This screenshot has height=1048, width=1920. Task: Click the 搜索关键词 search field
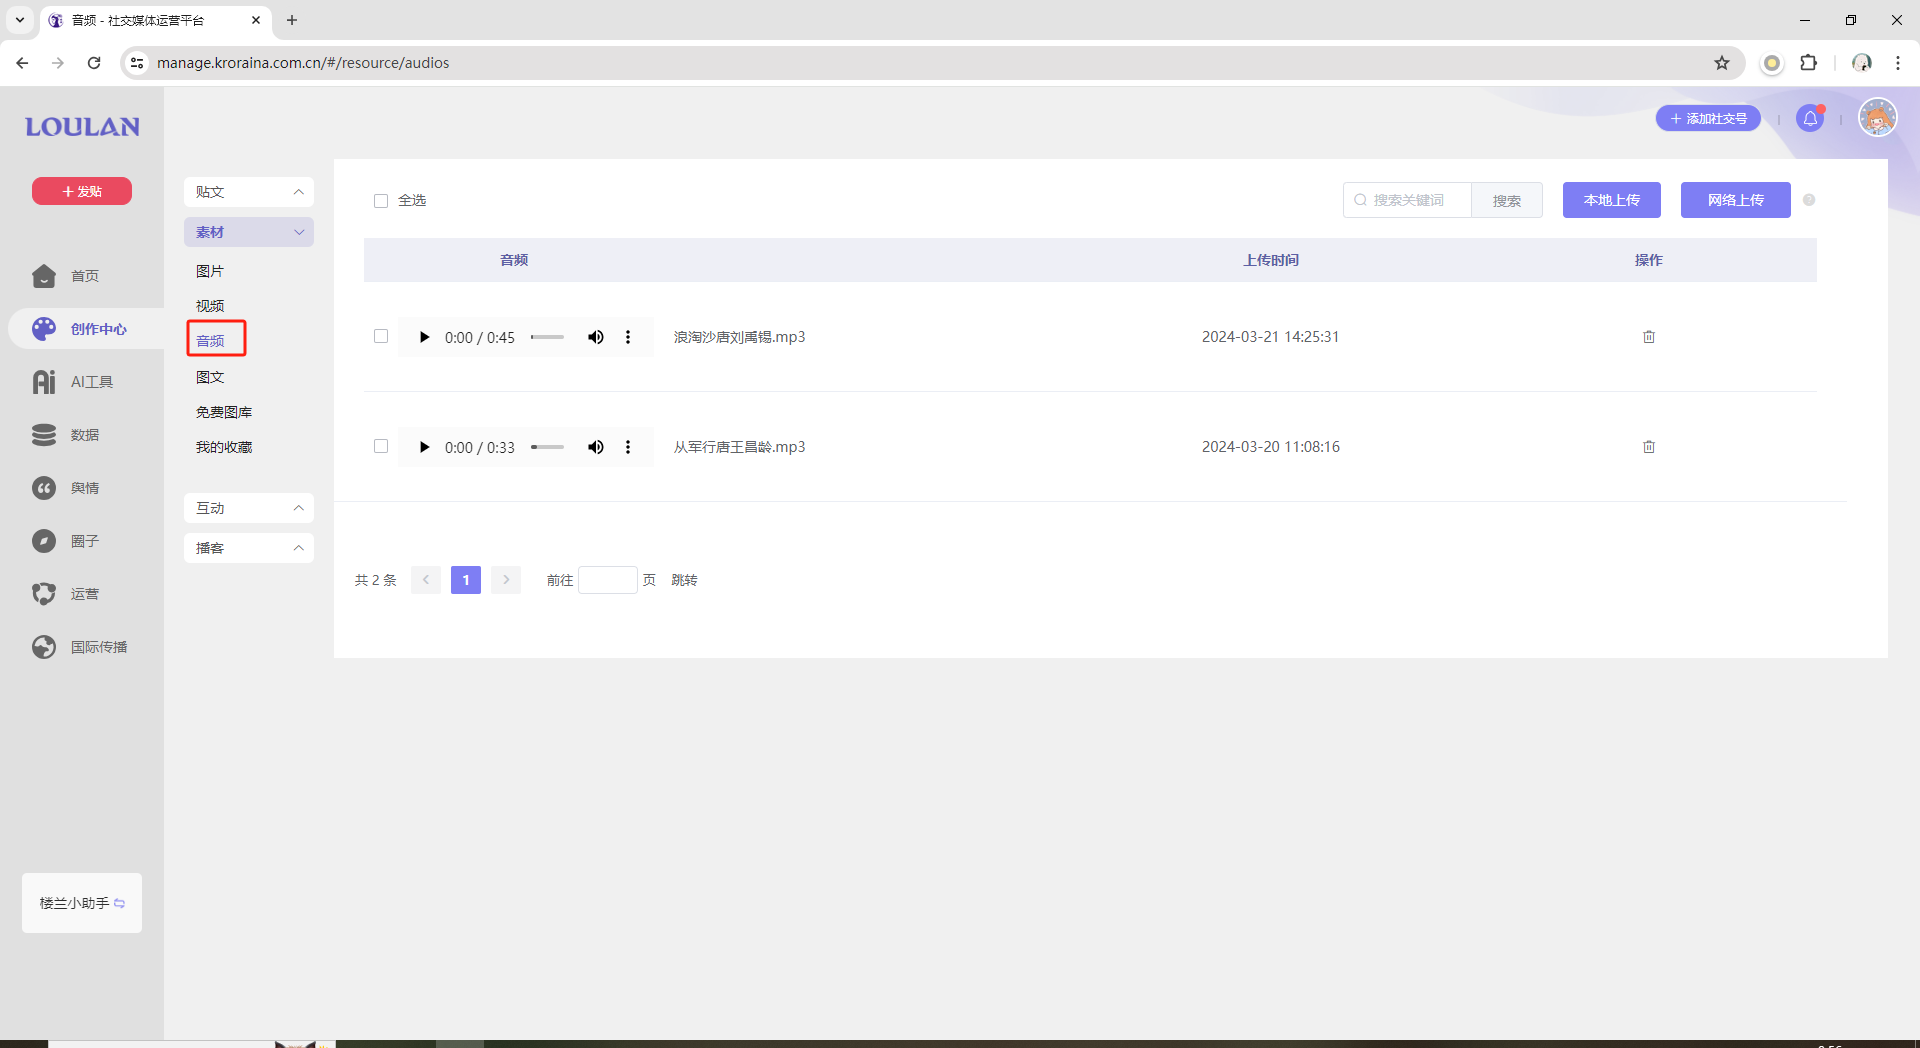click(x=1408, y=200)
